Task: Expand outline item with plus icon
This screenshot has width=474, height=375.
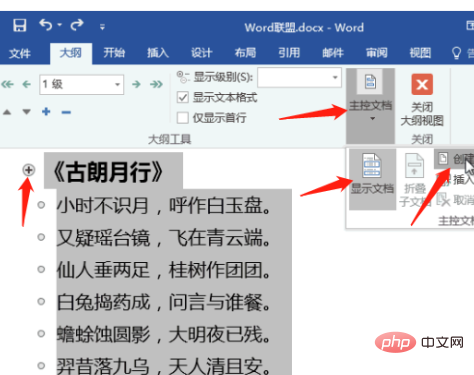Action: pos(46,112)
